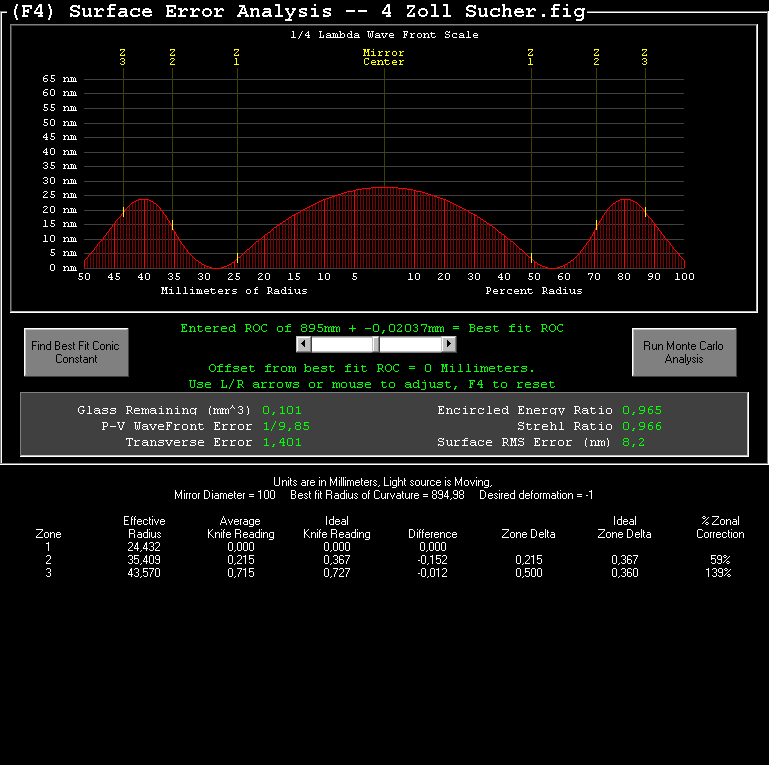Click the Find Best Fit Conic Constant button
This screenshot has width=769, height=765.
pyautogui.click(x=75, y=352)
